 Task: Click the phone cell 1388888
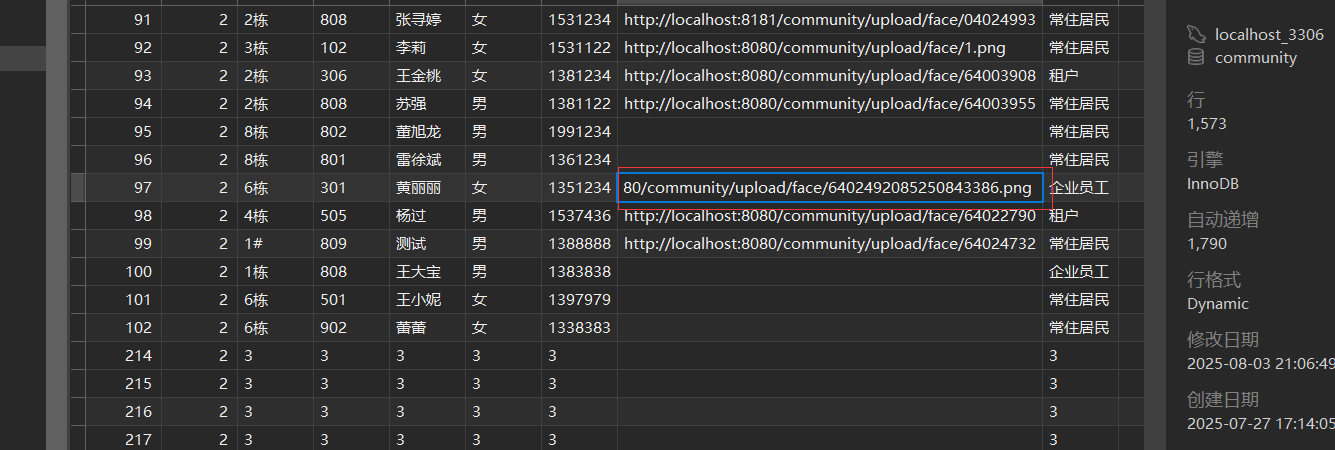[579, 244]
